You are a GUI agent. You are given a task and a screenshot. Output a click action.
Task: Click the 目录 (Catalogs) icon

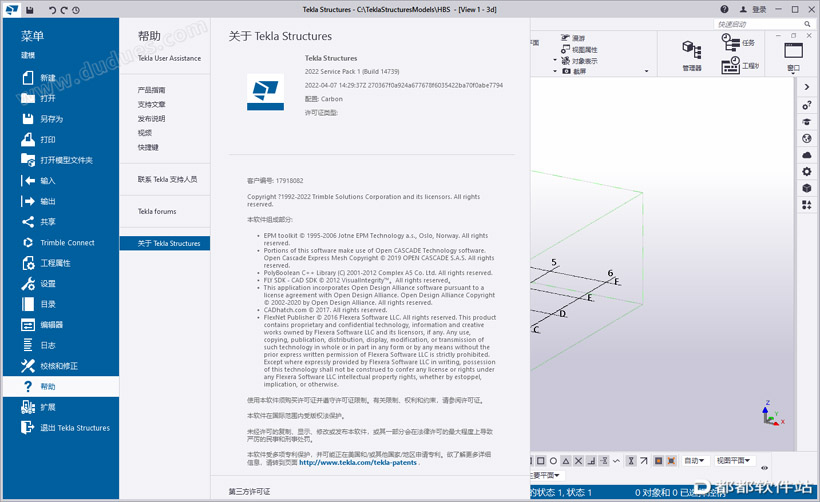point(28,304)
